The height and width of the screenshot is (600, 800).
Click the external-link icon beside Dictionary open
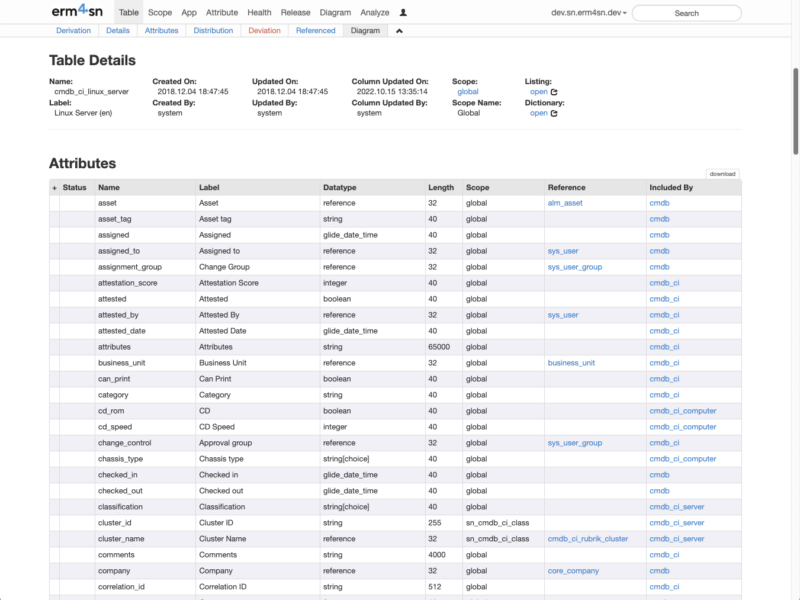[x=556, y=113]
